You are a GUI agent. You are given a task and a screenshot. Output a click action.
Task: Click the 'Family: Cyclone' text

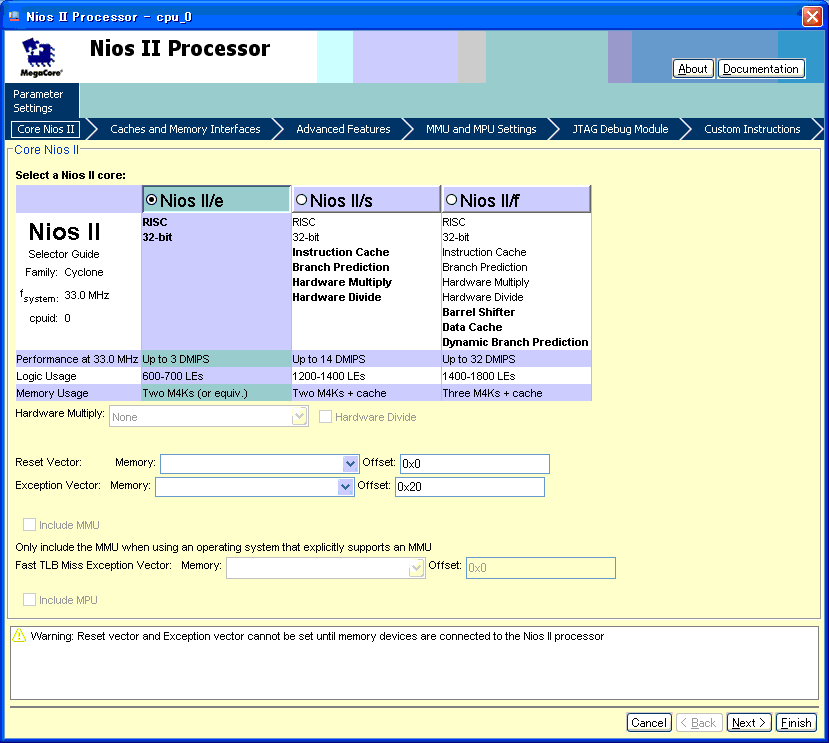[x=64, y=272]
